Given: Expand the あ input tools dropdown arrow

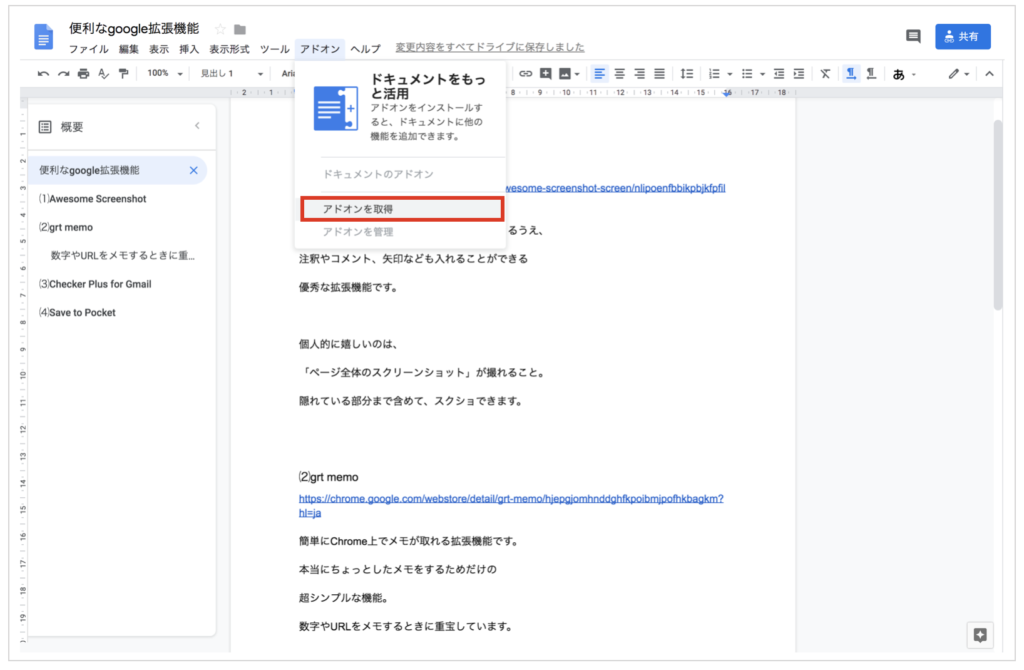Looking at the screenshot, I should click(914, 74).
